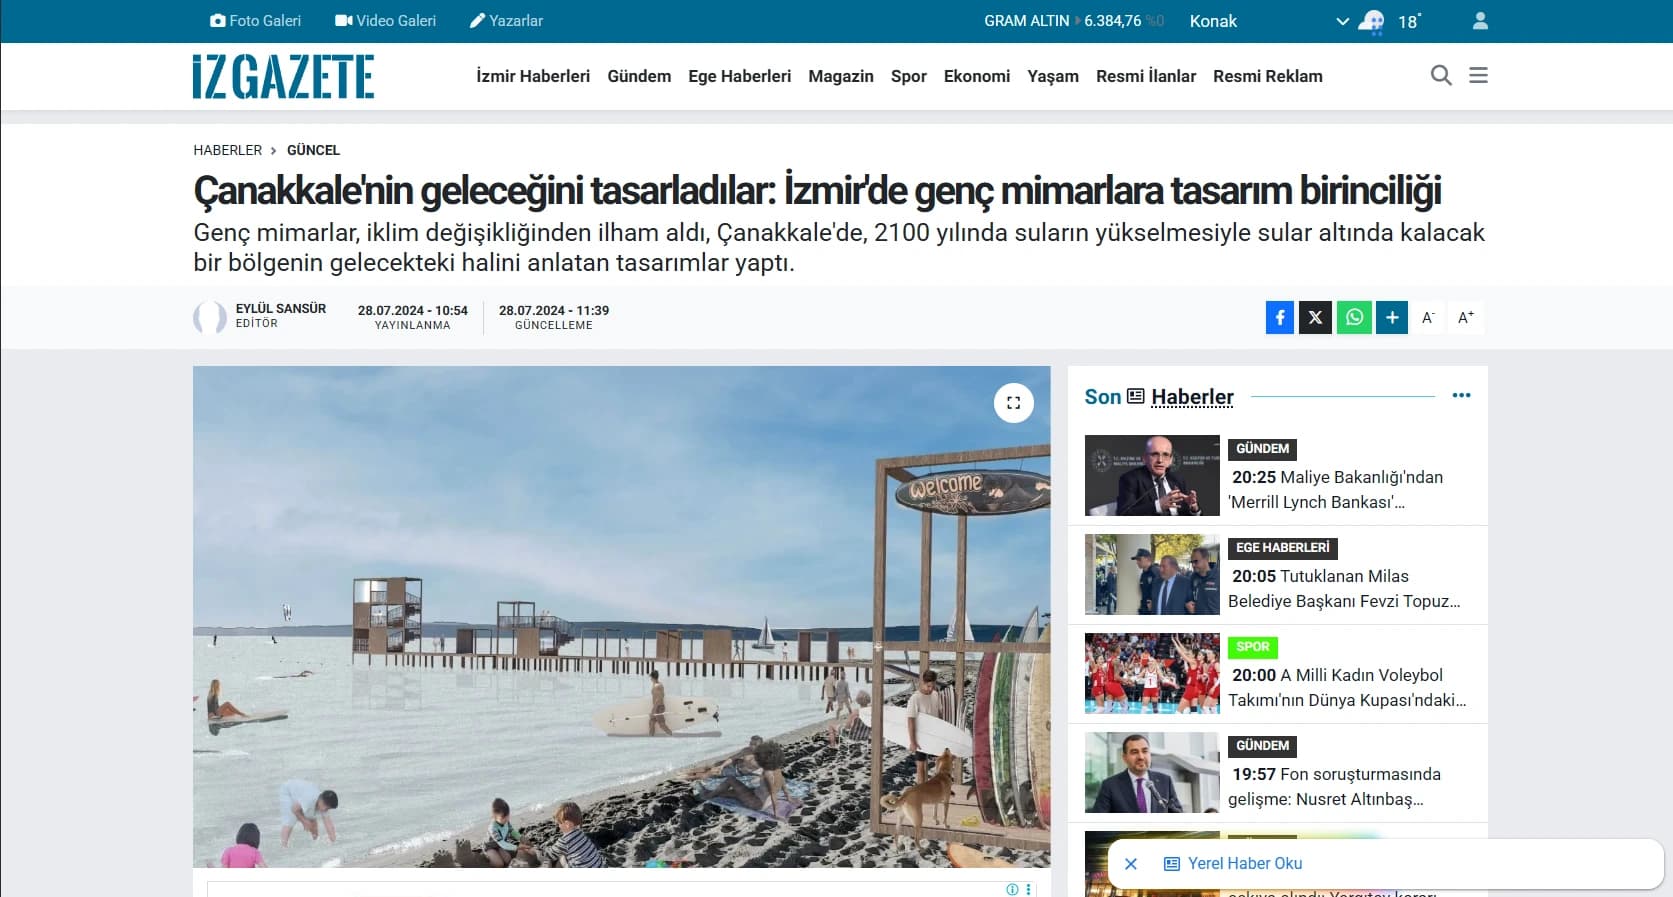Click the İZ GAZETE logo
Viewport: 1673px width, 897px height.
coord(284,77)
